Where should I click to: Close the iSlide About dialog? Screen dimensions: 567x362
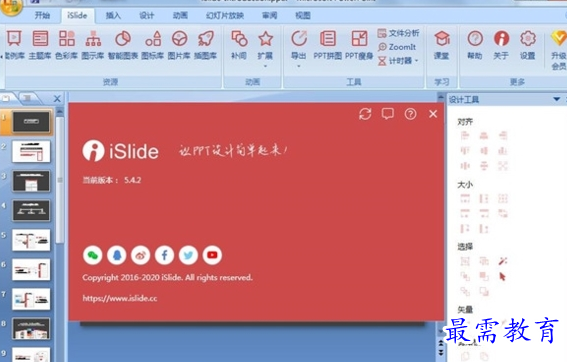pyautogui.click(x=433, y=114)
